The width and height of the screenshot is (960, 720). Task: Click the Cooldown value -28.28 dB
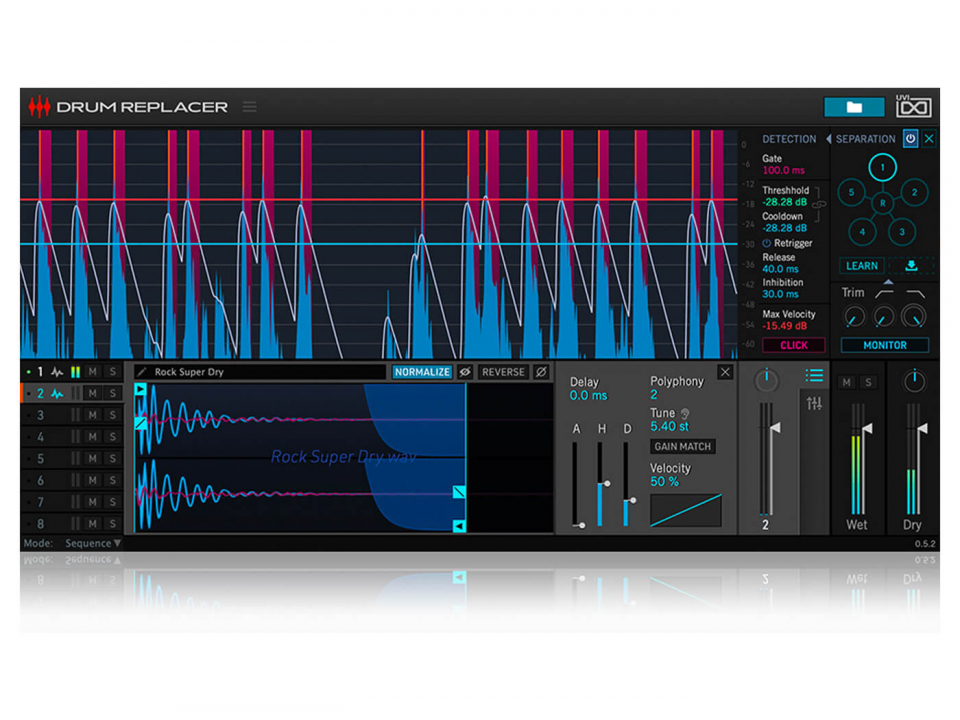pyautogui.click(x=784, y=228)
